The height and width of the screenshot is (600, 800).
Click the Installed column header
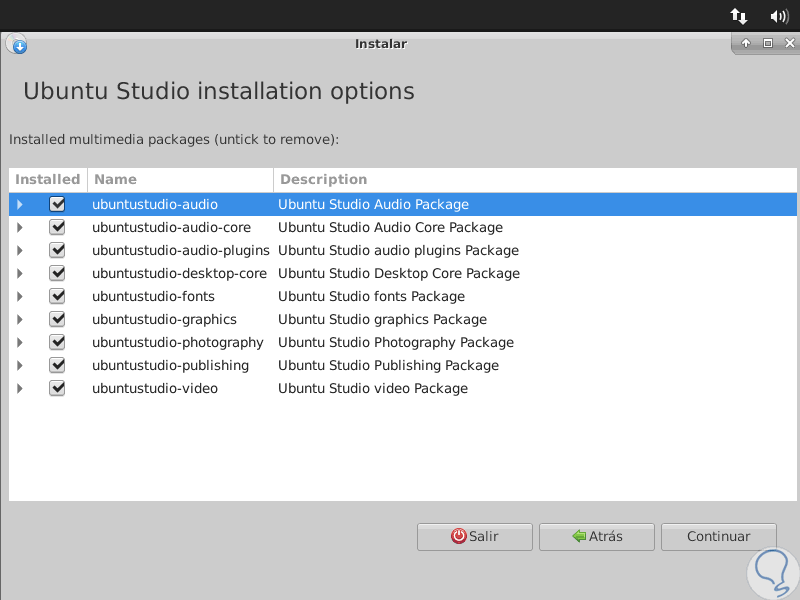click(48, 179)
